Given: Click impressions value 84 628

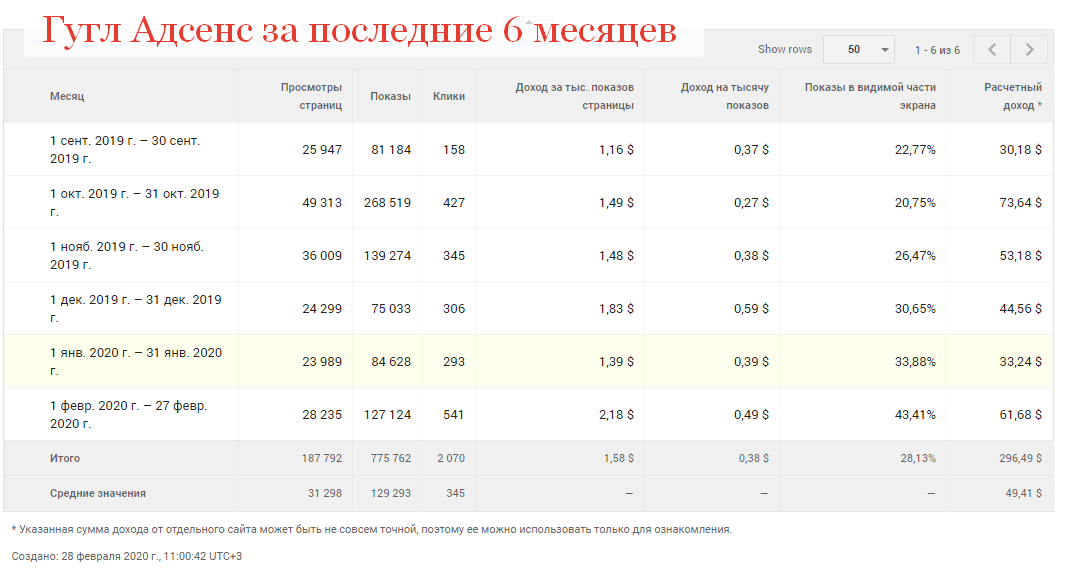Looking at the screenshot, I should [x=391, y=362].
